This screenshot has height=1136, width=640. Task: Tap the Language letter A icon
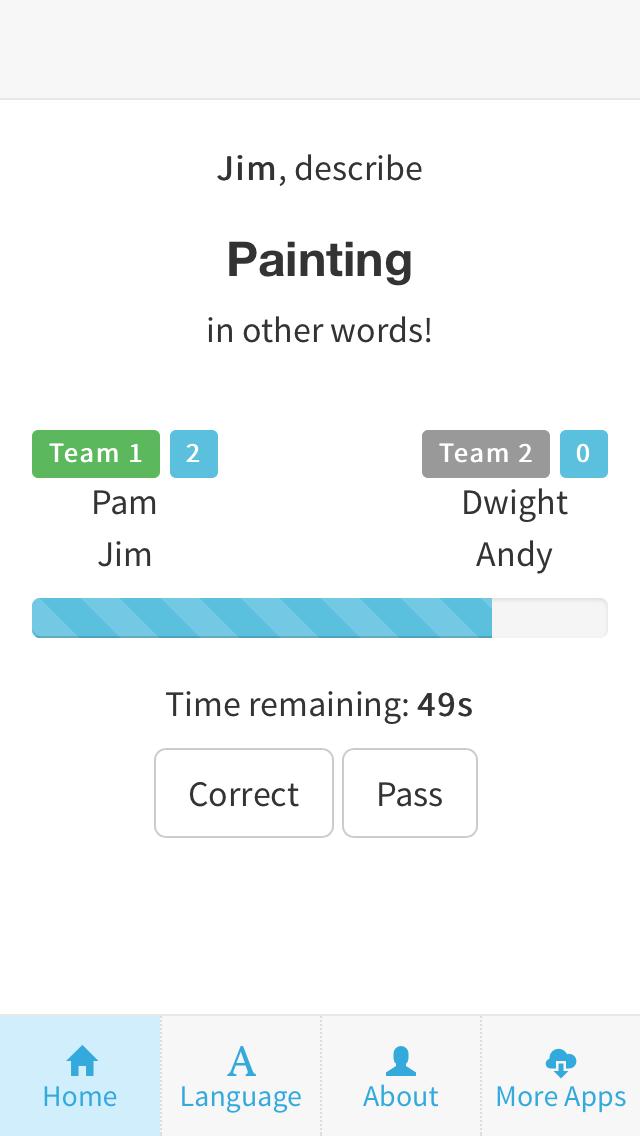tap(241, 1060)
